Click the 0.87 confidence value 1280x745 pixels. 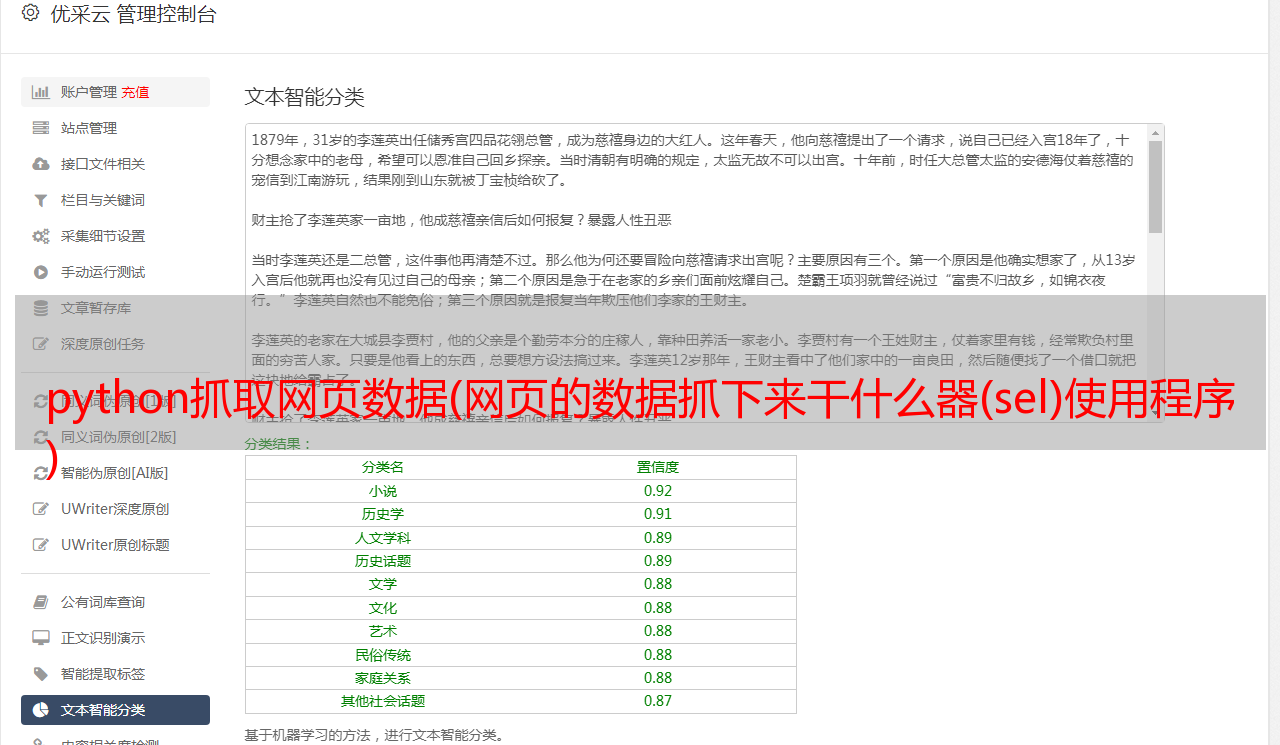tap(658, 701)
